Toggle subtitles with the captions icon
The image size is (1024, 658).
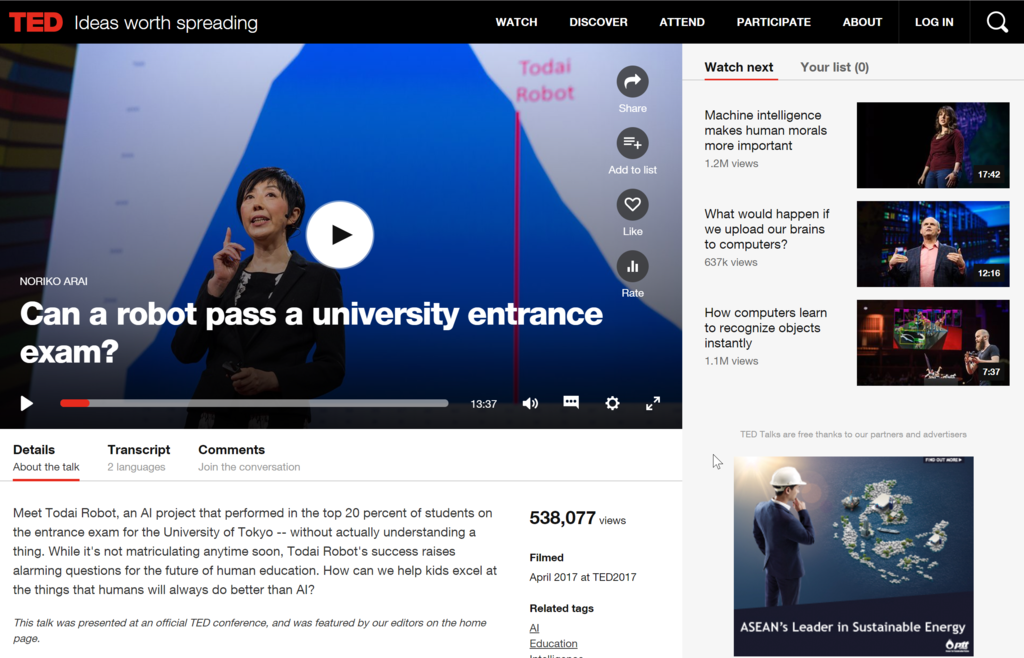coord(571,402)
